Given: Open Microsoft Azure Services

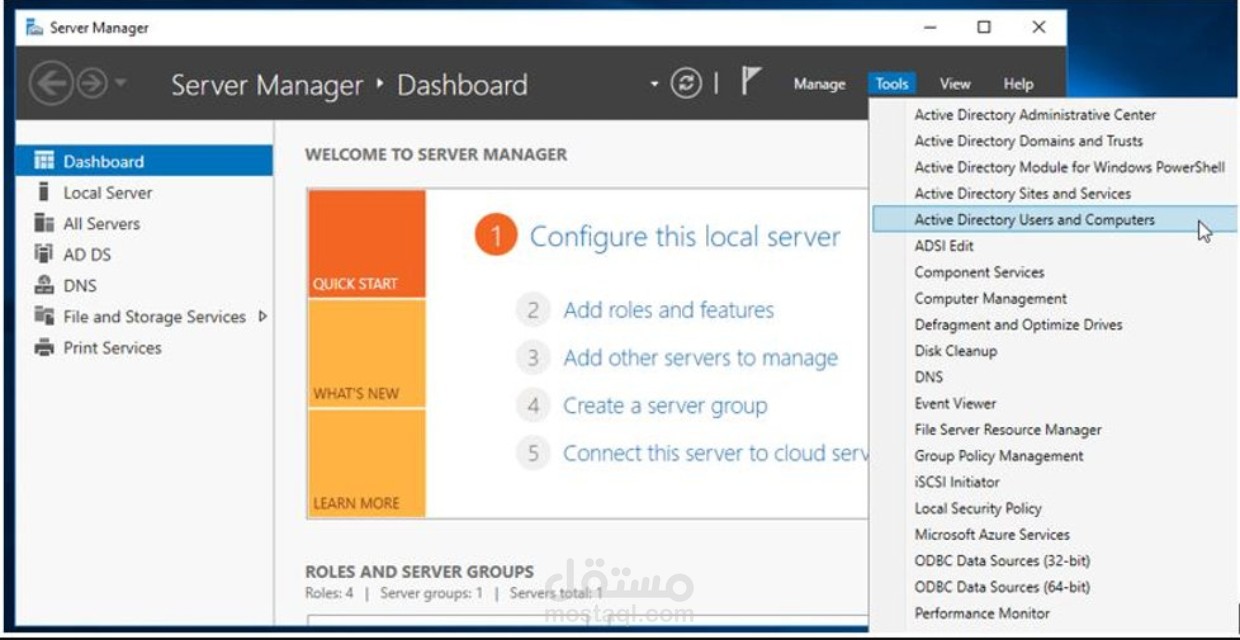Looking at the screenshot, I should coord(991,534).
